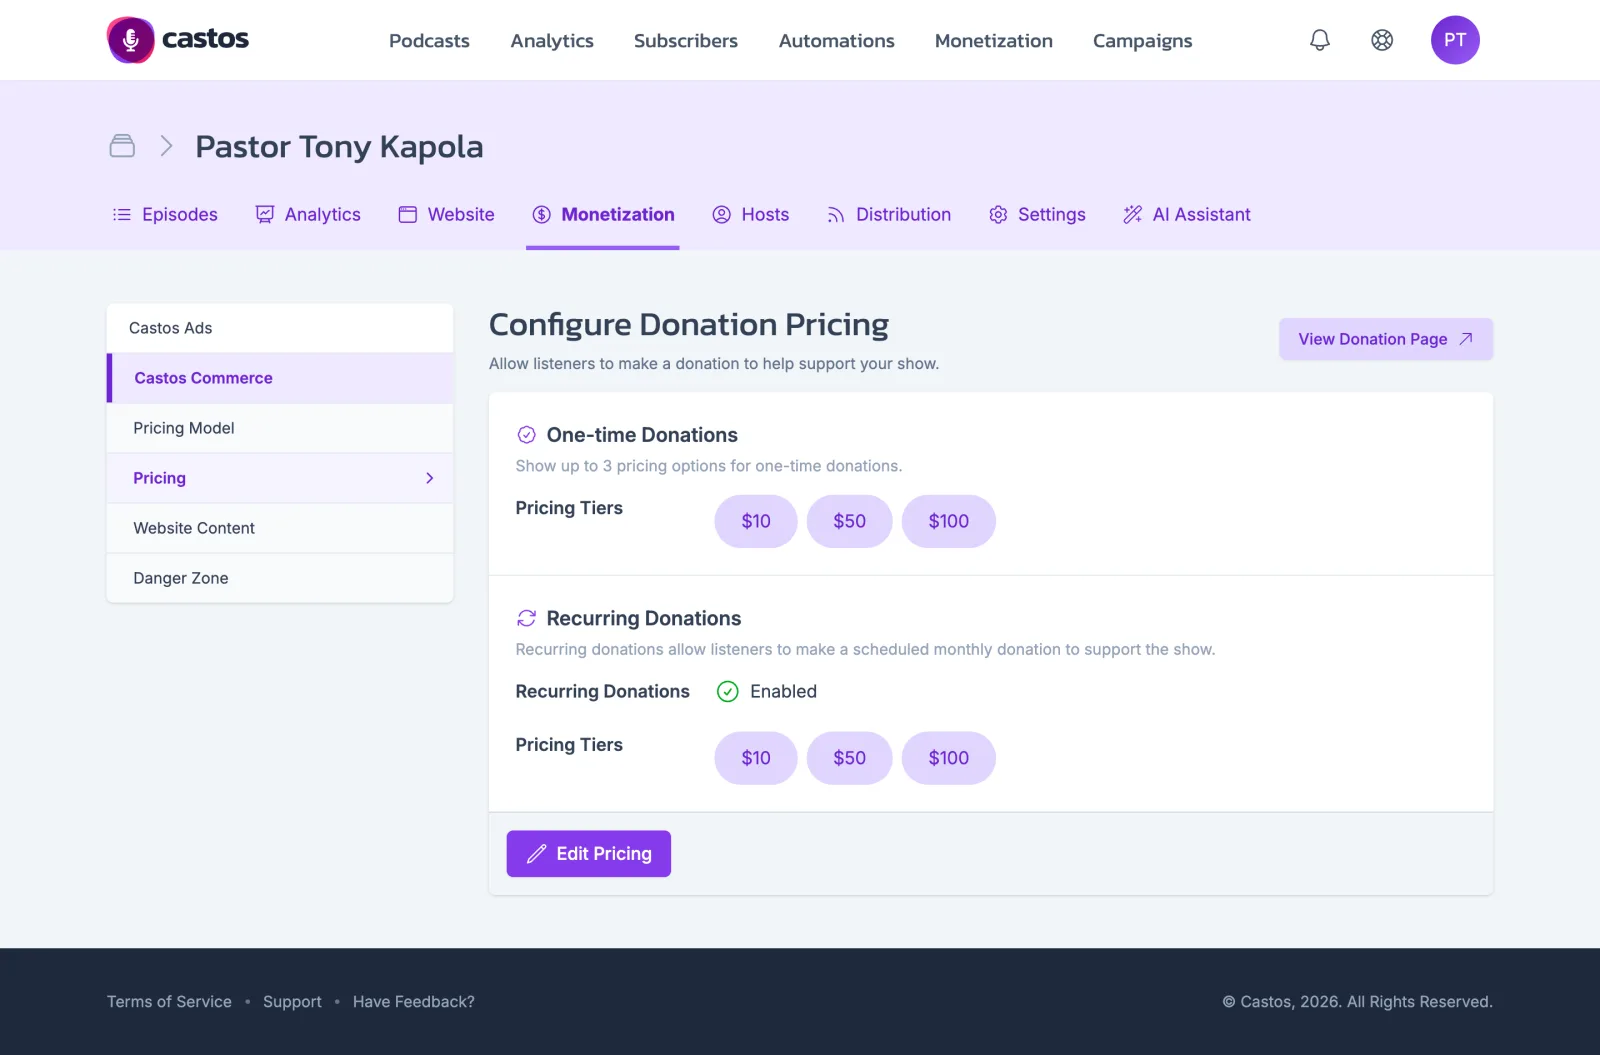The image size is (1600, 1055).
Task: Open Danger Zone sidebar item
Action: click(280, 578)
